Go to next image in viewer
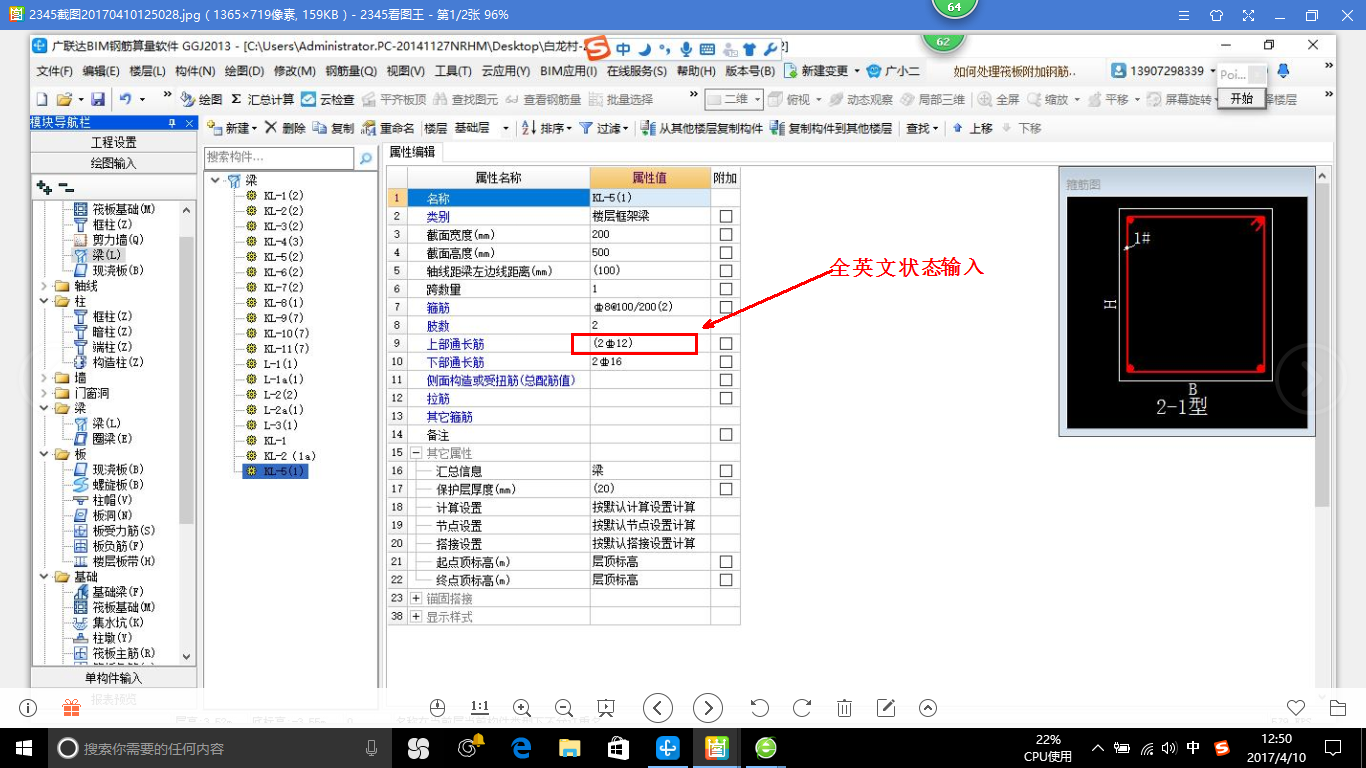This screenshot has width=1366, height=768. click(708, 708)
